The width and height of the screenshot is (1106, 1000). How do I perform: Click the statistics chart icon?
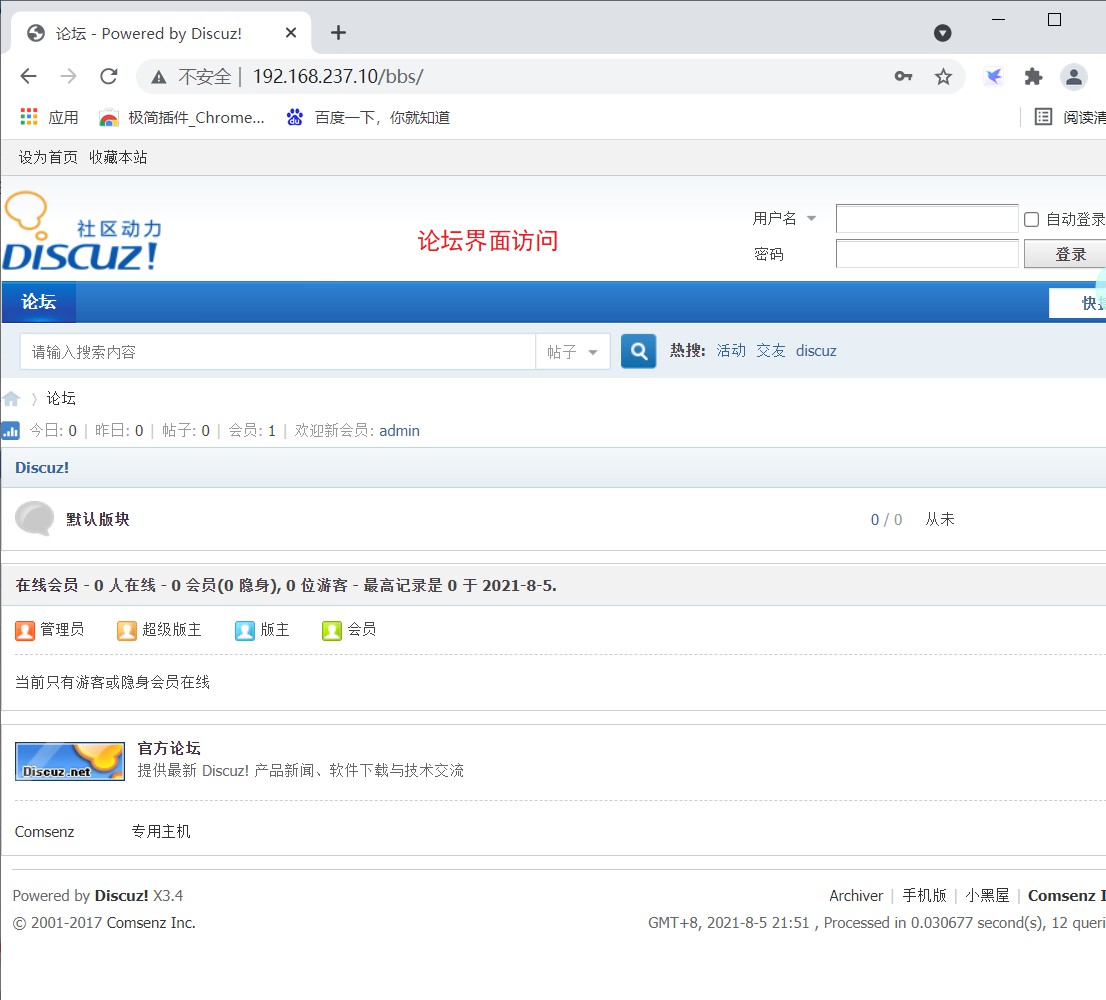point(11,430)
